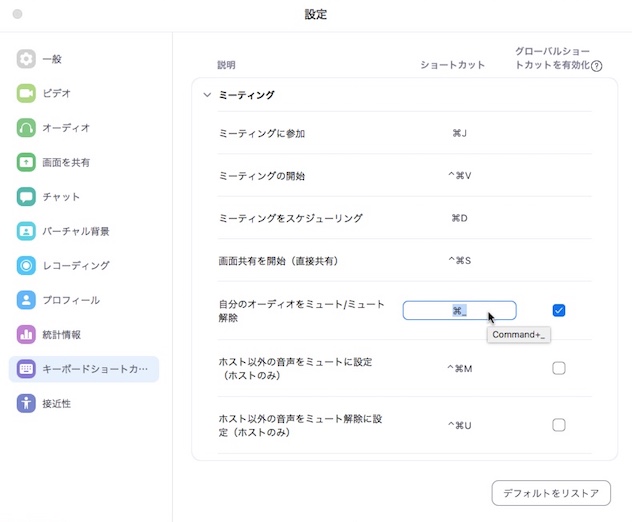Viewport: 632px width, 522px height.
Task: Select the ビデオ video camera icon
Action: point(26,93)
